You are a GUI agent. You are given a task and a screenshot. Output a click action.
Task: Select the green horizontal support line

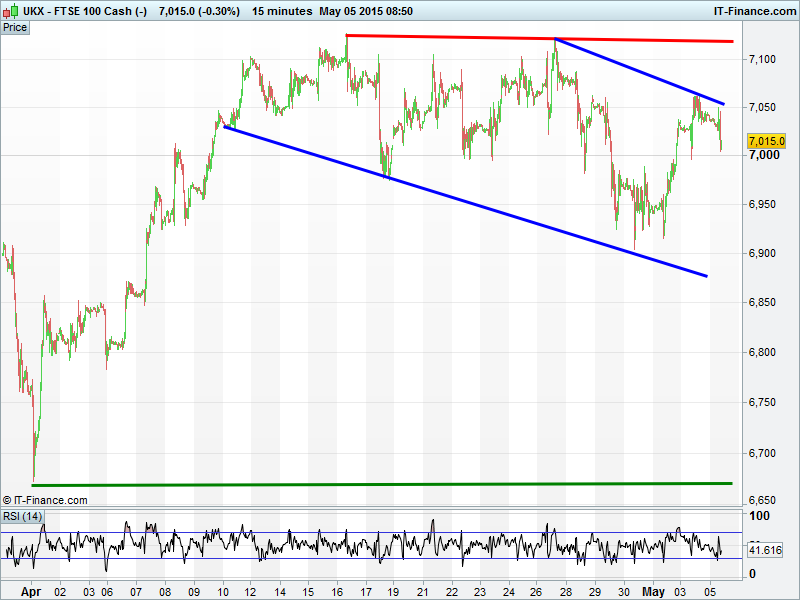[x=382, y=484]
